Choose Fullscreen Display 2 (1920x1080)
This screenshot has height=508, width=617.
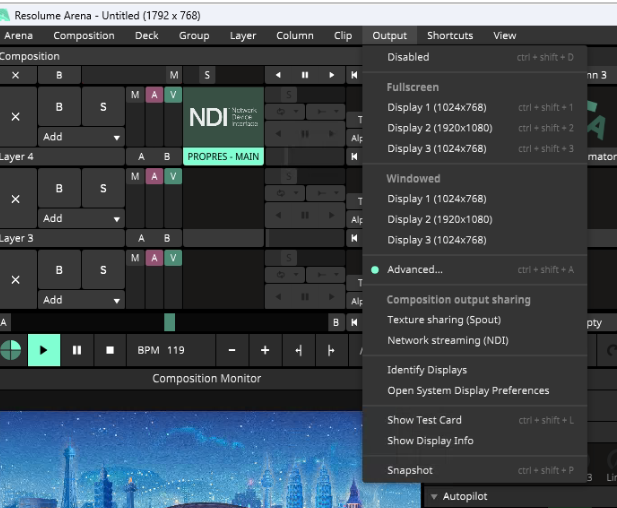pyautogui.click(x=475, y=128)
